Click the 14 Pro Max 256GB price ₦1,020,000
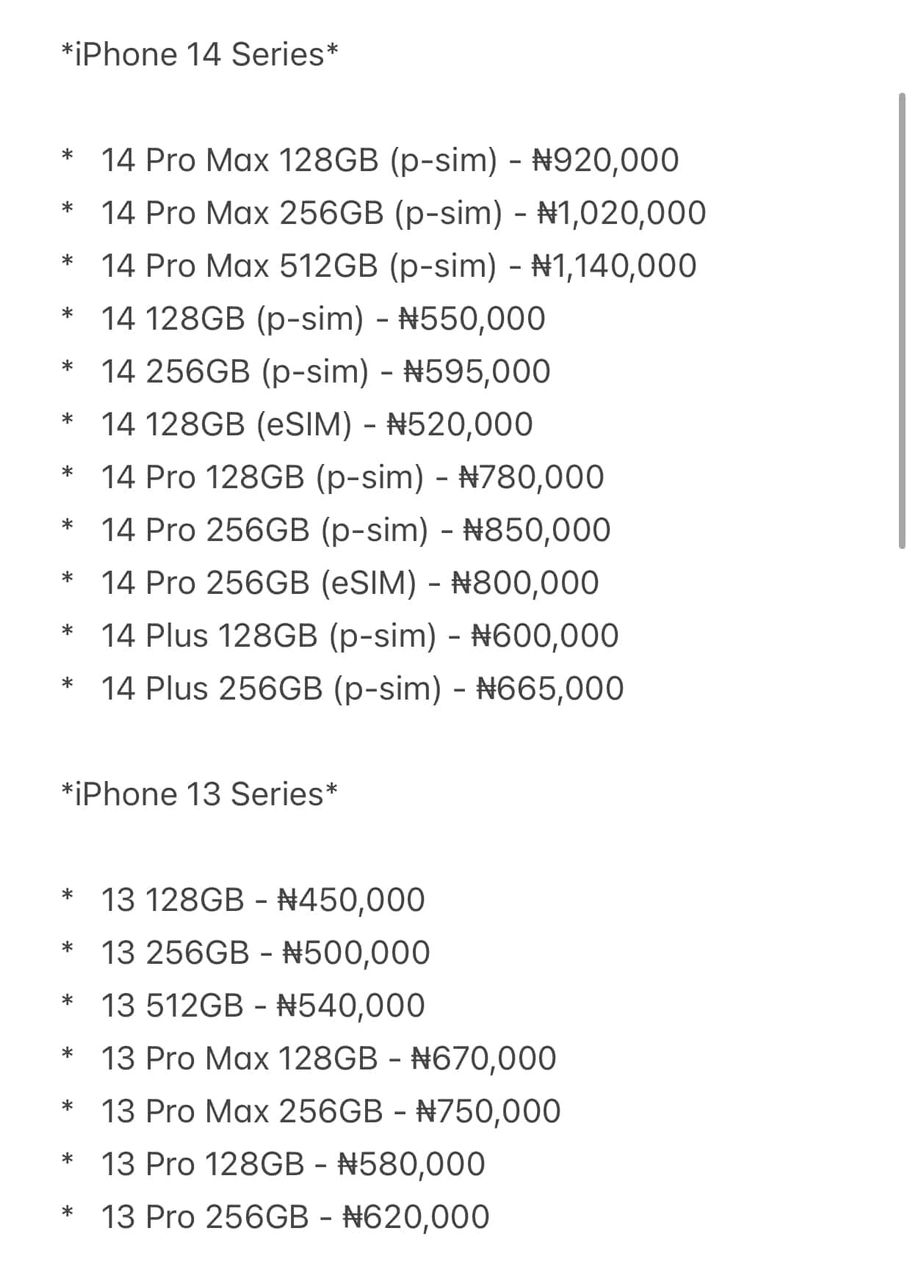Screen dimensions: 912x1280 (622, 213)
